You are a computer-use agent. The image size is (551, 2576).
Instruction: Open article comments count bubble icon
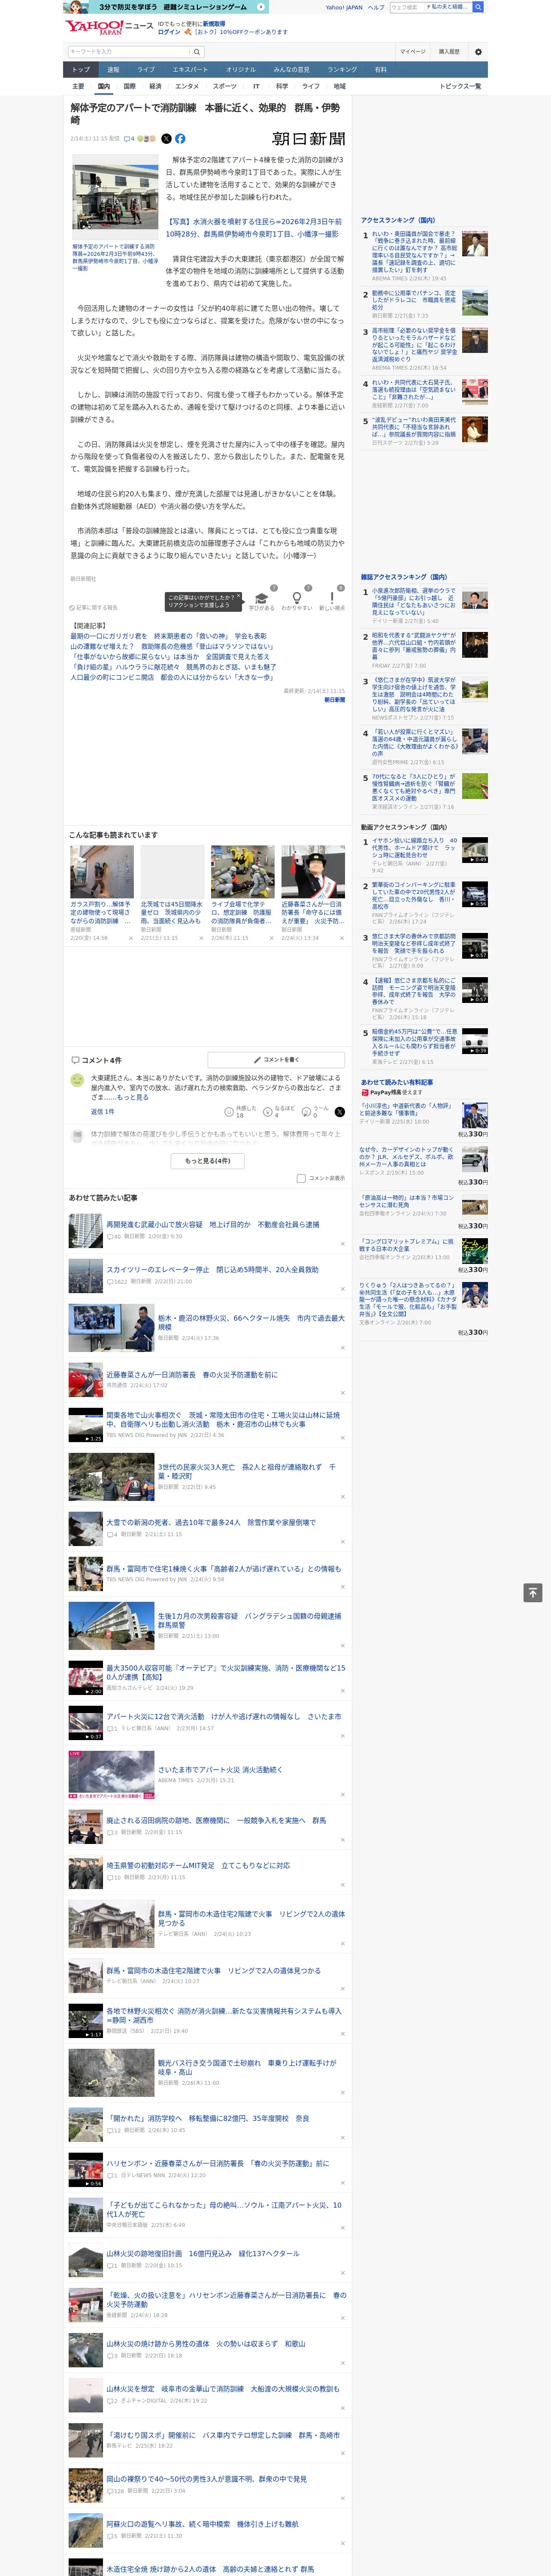click(129, 139)
